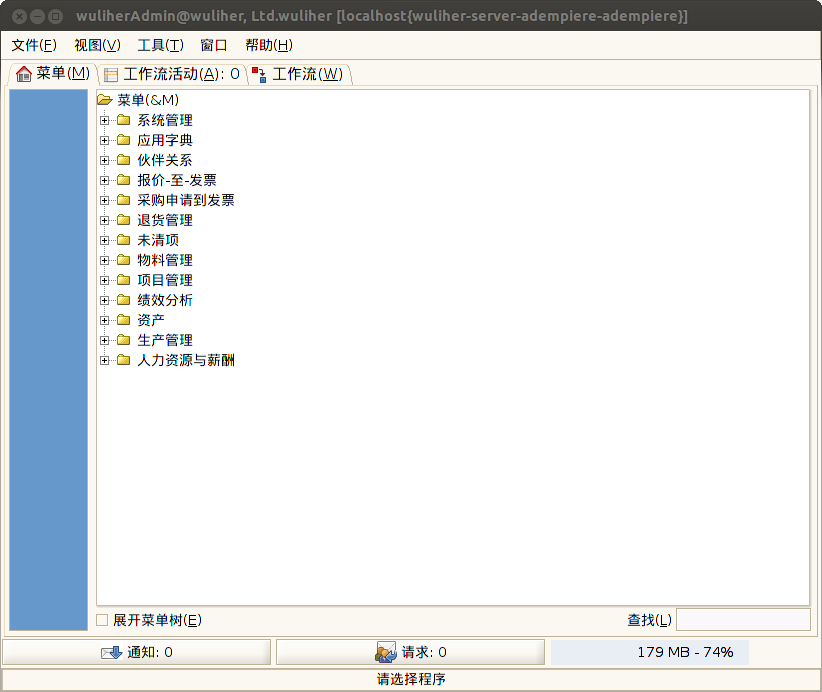This screenshot has height=692, width=822.
Task: Expand the 生产管理 tree node
Action: [105, 340]
